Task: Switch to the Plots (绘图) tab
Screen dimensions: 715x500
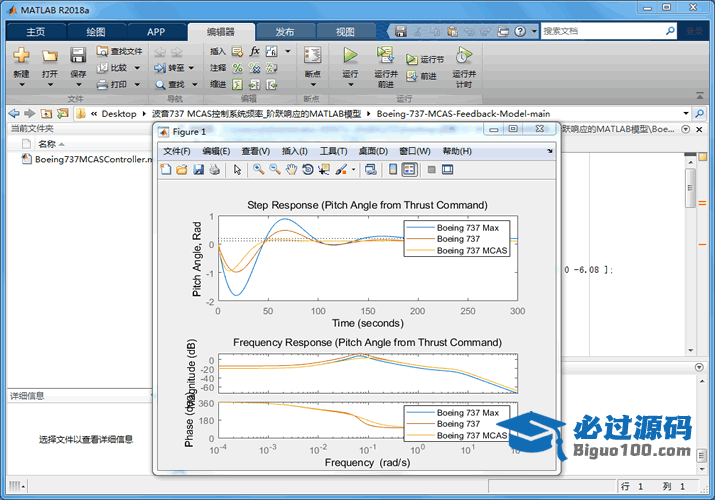Action: [x=96, y=32]
